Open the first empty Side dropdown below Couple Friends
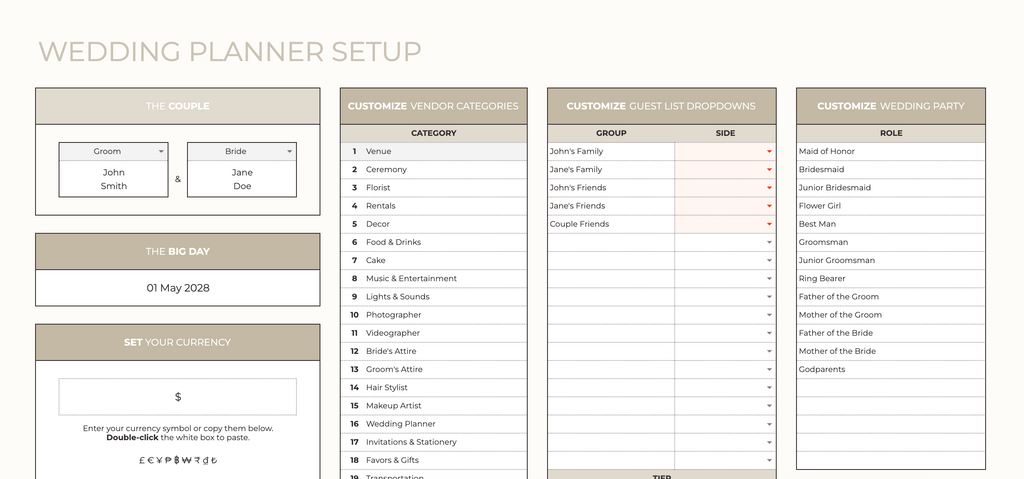The image size is (1024, 479). tap(769, 242)
